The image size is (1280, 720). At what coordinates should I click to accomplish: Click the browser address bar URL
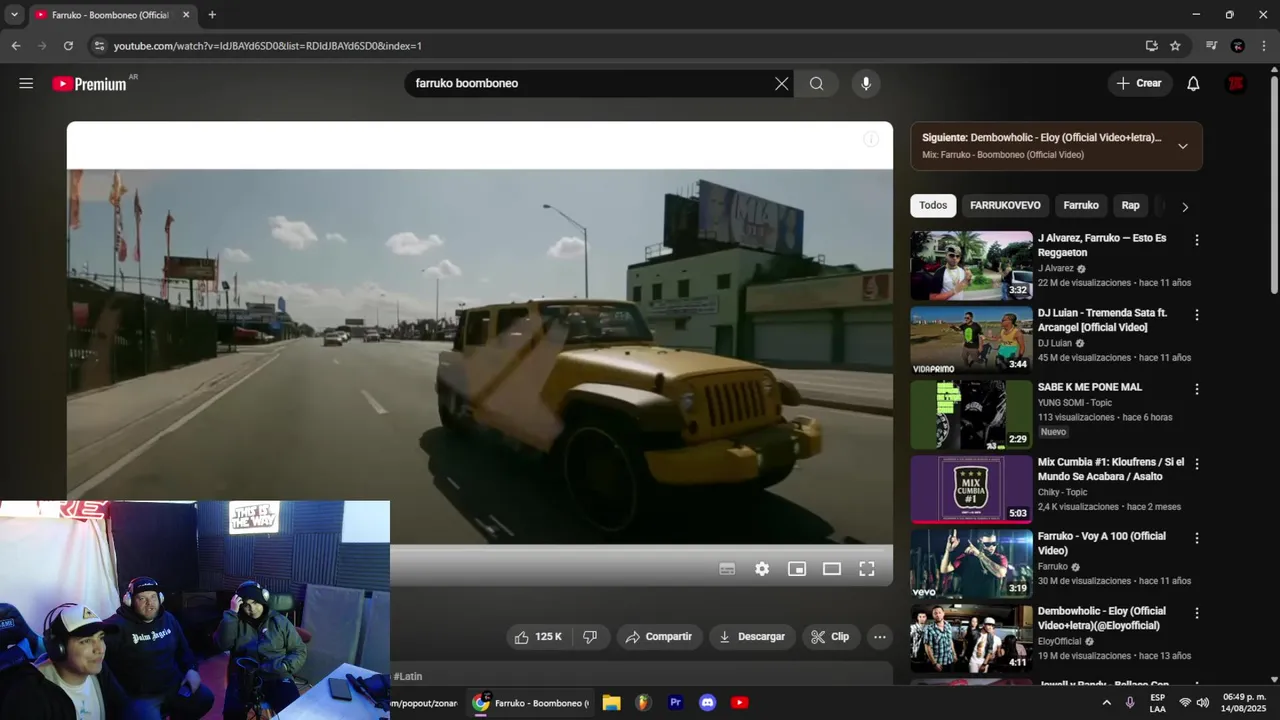click(x=267, y=46)
